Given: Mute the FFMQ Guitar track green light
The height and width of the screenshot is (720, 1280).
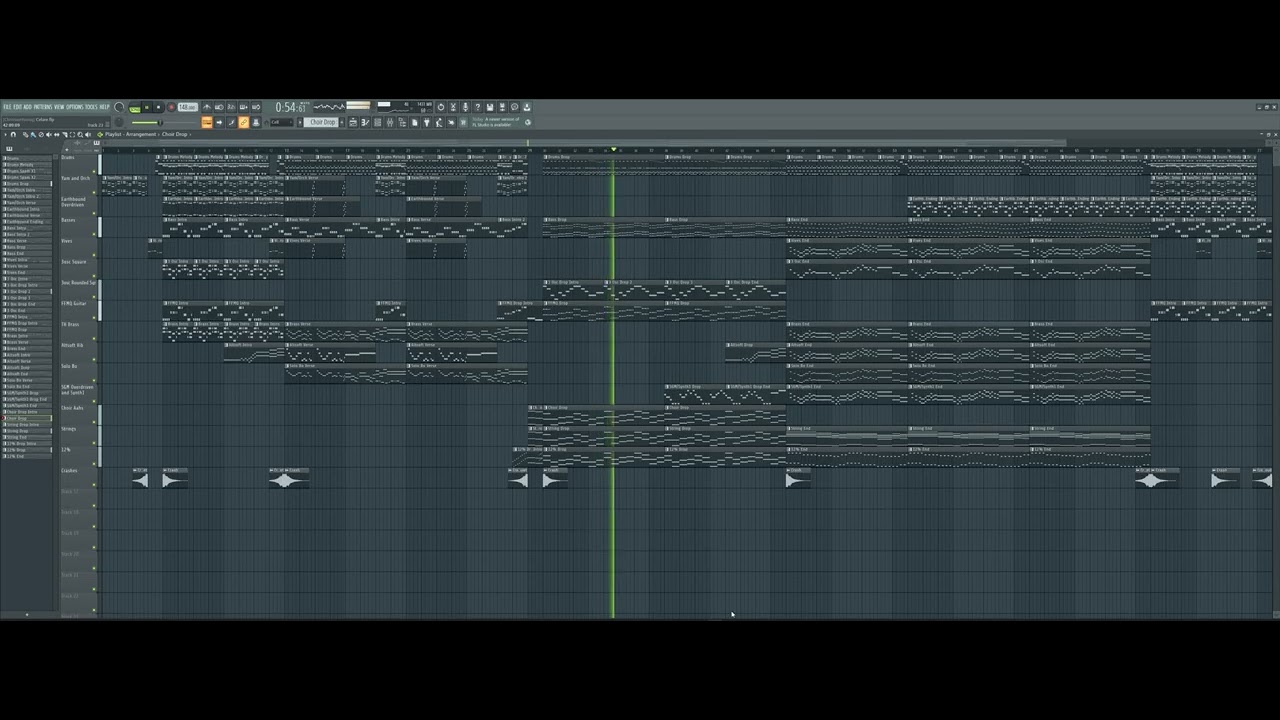Looking at the screenshot, I should click(94, 318).
